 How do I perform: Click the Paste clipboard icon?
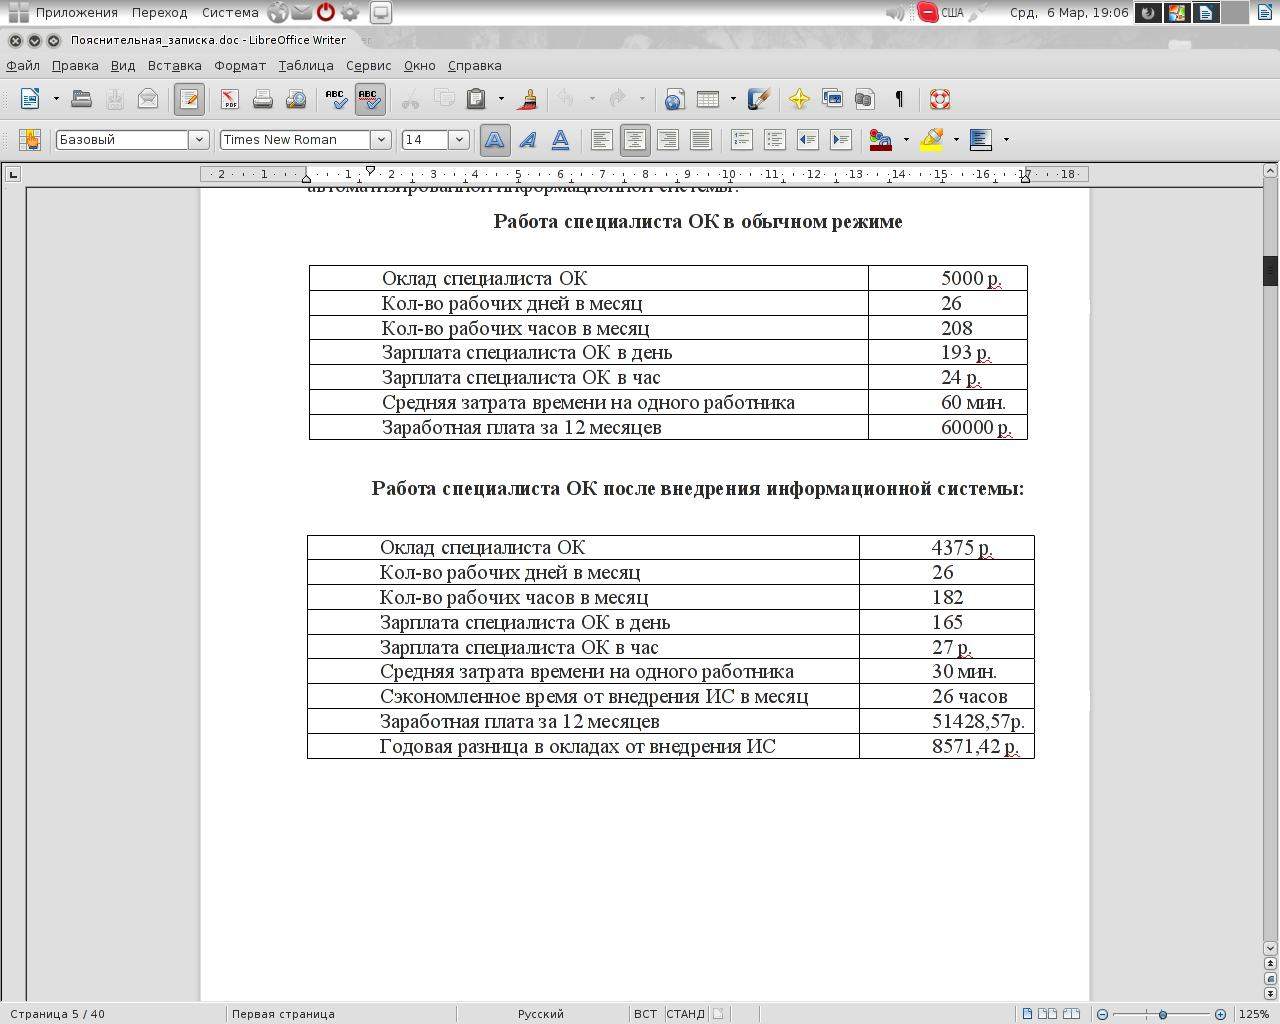[477, 99]
